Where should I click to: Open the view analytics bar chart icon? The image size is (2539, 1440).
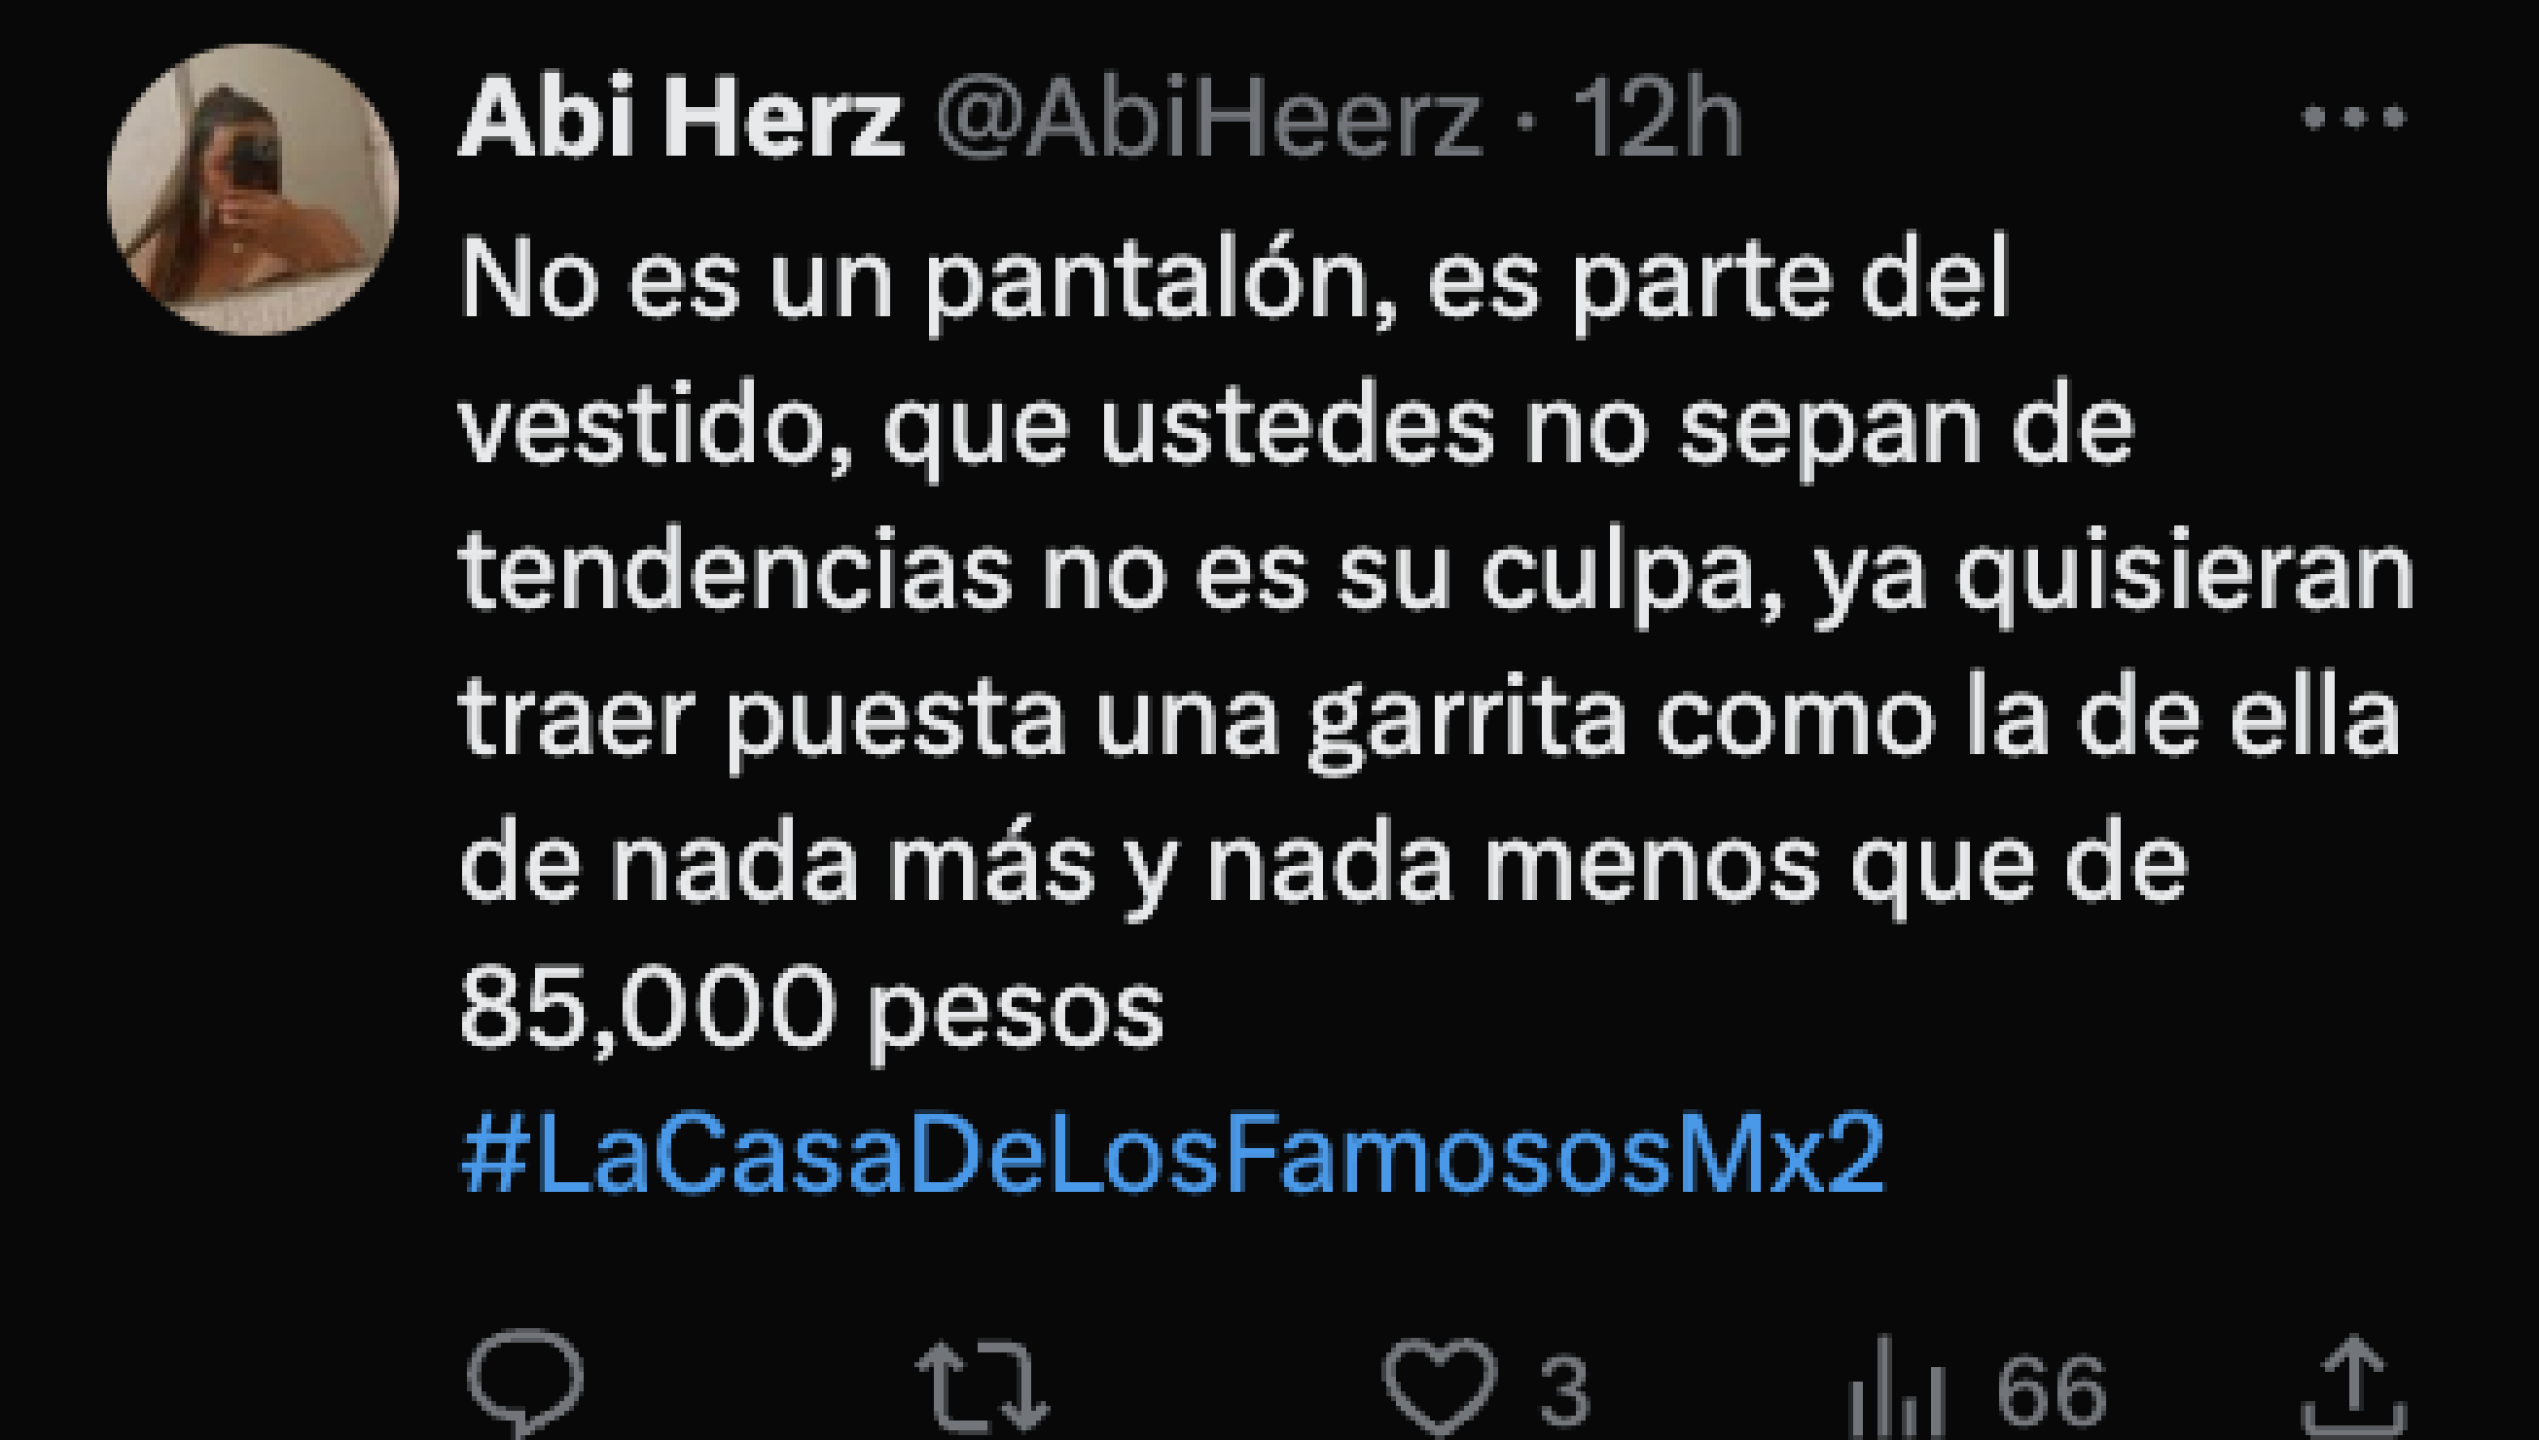coord(1896,1388)
